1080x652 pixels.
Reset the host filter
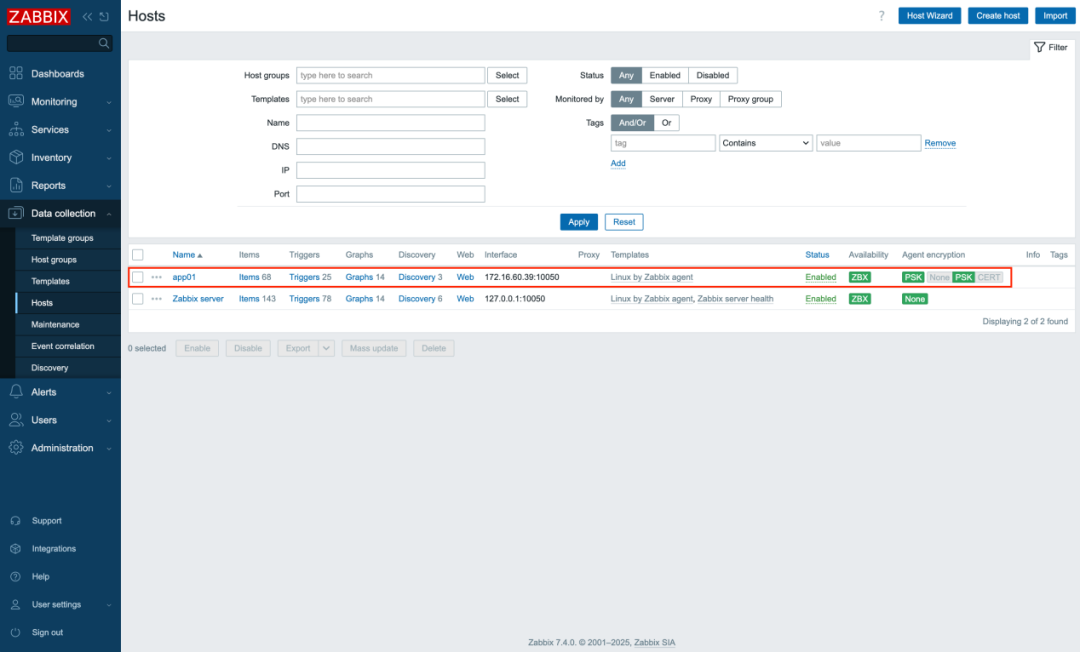point(624,222)
